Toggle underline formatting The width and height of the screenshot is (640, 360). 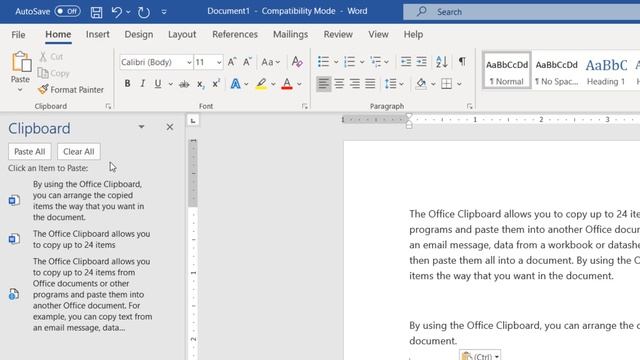click(x=158, y=84)
